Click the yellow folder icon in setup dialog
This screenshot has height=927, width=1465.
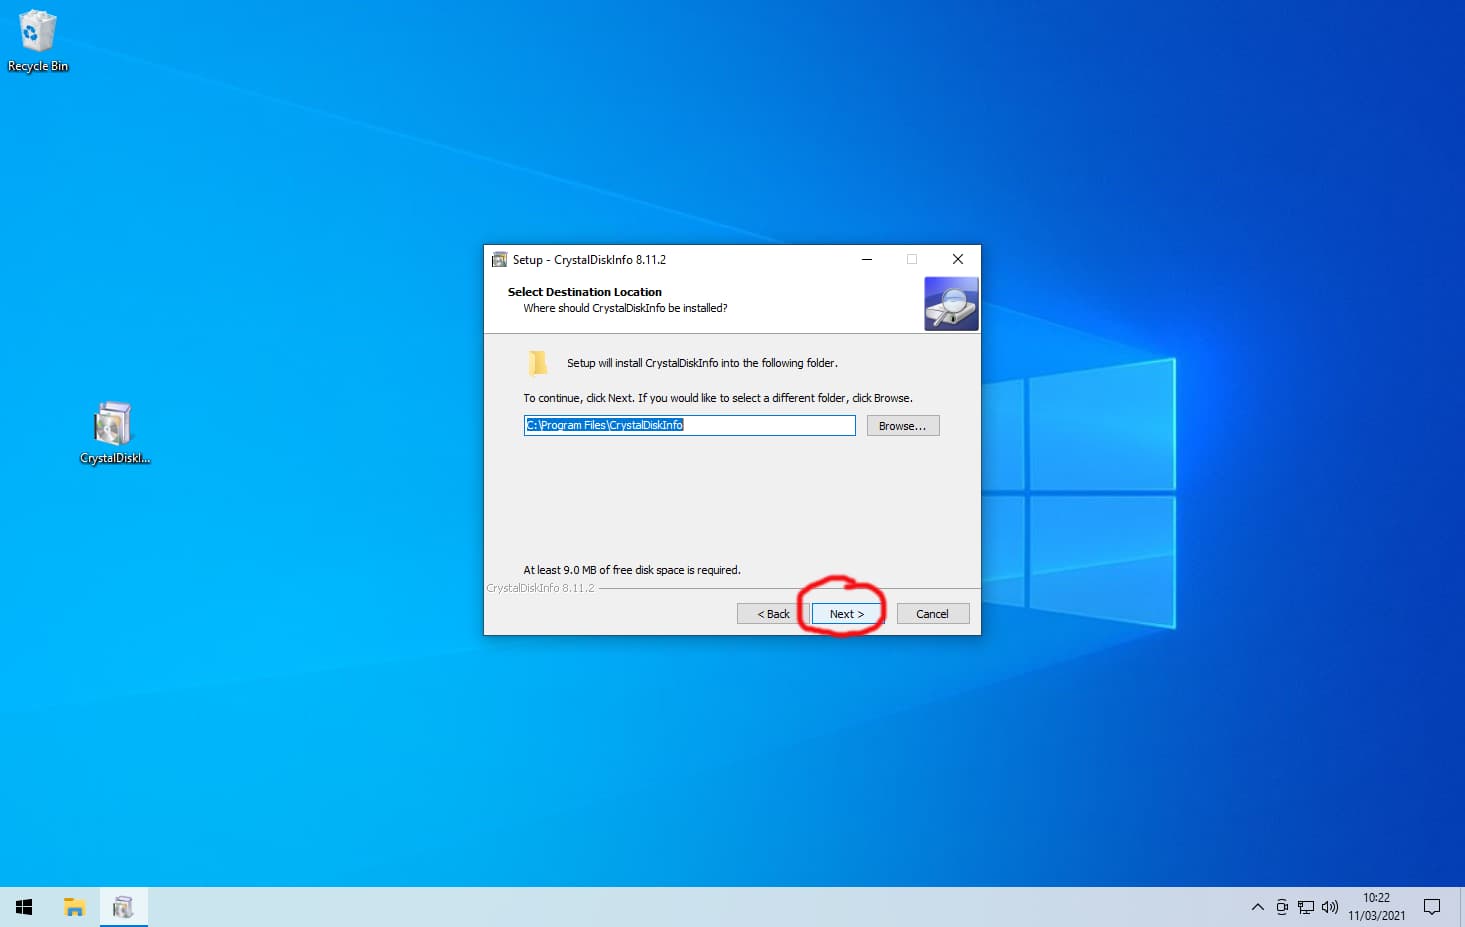point(538,363)
